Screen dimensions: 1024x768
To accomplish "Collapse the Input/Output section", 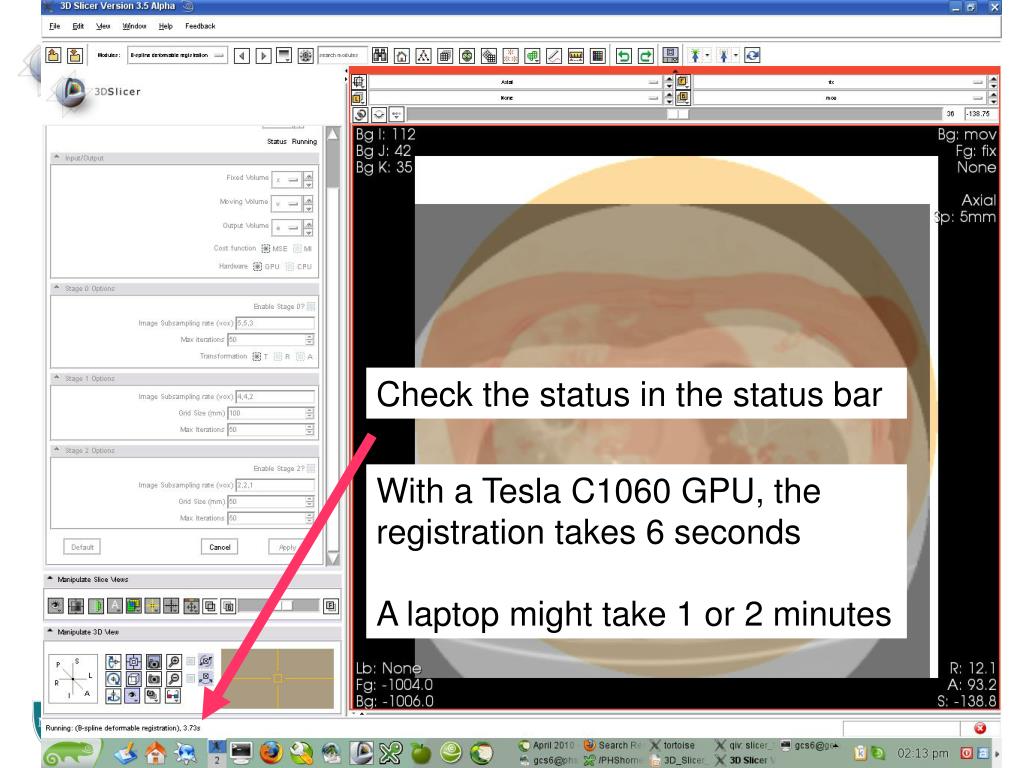I will coord(57,158).
